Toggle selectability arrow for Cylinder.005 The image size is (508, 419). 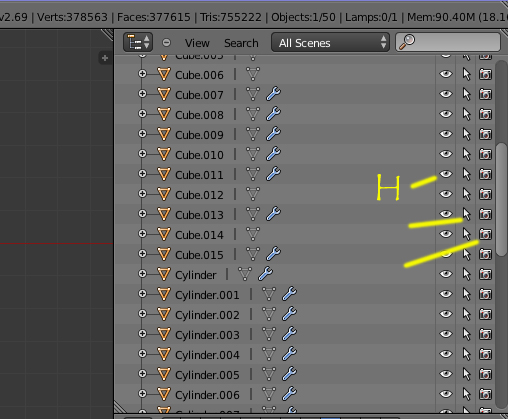tap(467, 374)
